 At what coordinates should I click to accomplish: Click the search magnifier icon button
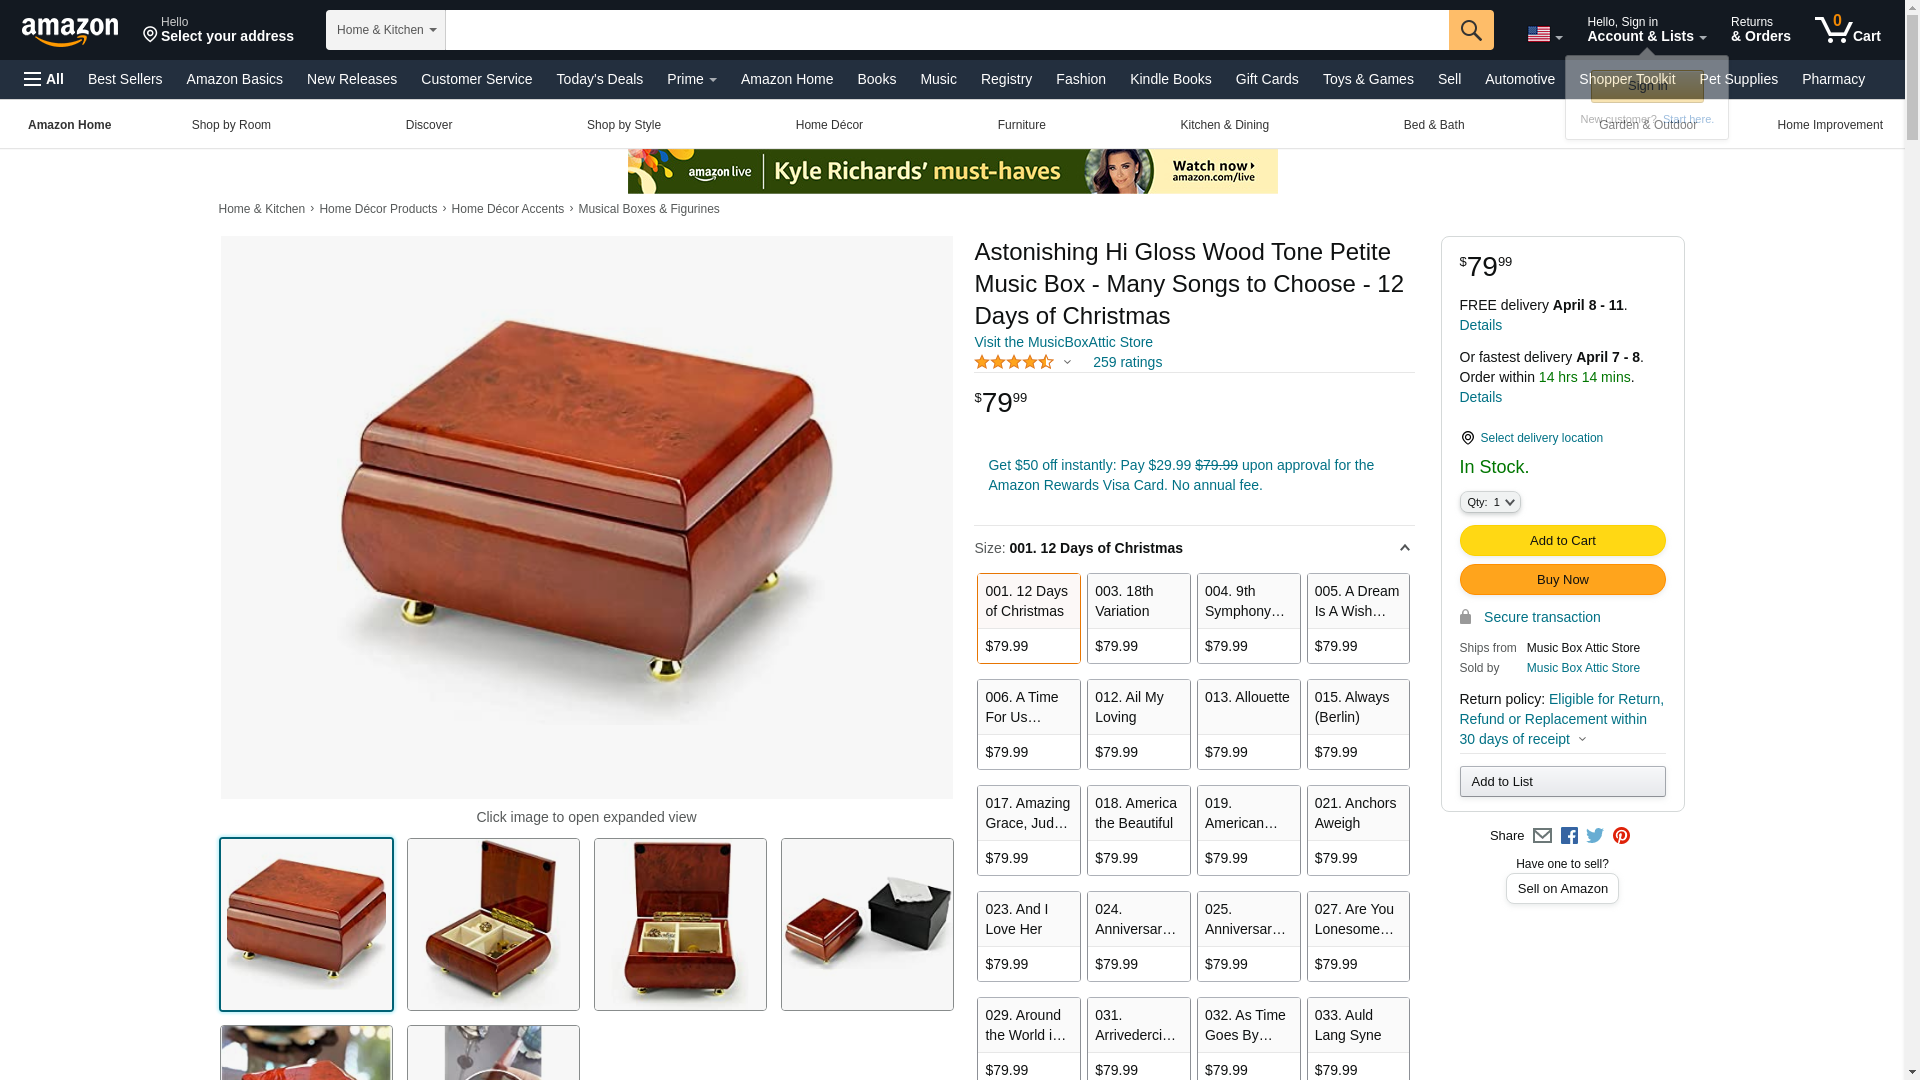(1470, 30)
